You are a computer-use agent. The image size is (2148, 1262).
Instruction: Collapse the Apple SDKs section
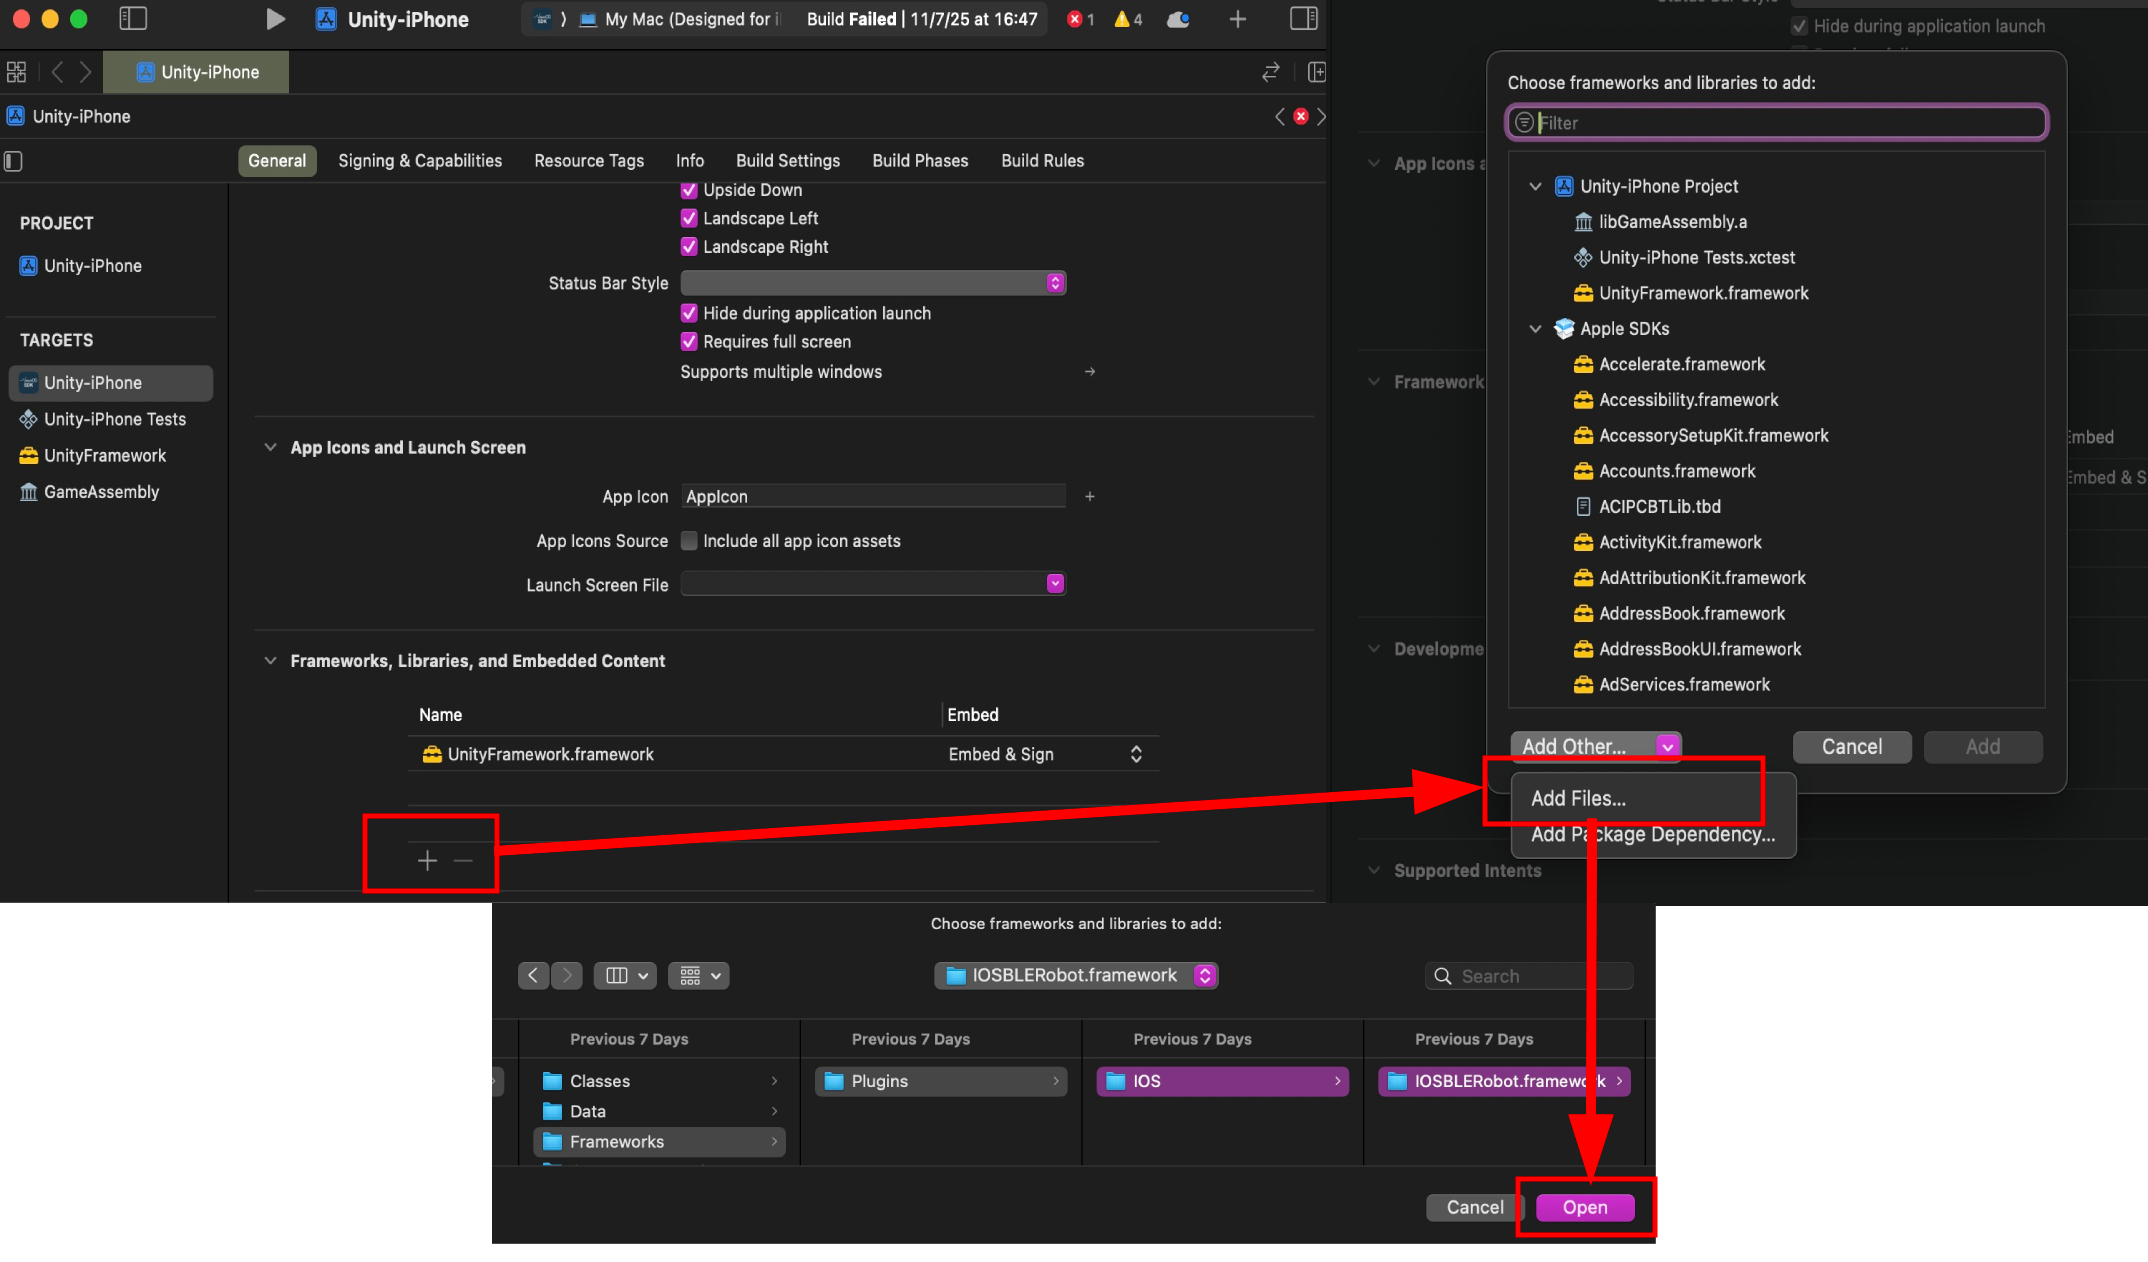click(1536, 328)
